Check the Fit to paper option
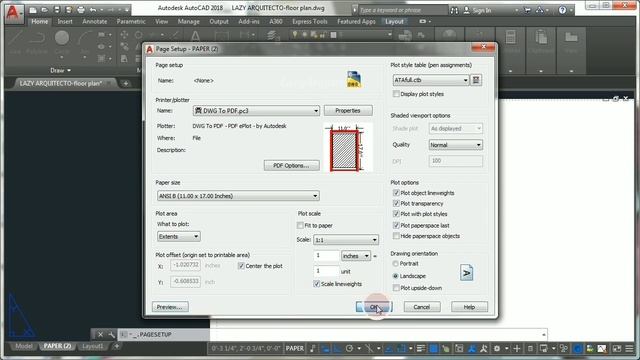 (x=300, y=225)
